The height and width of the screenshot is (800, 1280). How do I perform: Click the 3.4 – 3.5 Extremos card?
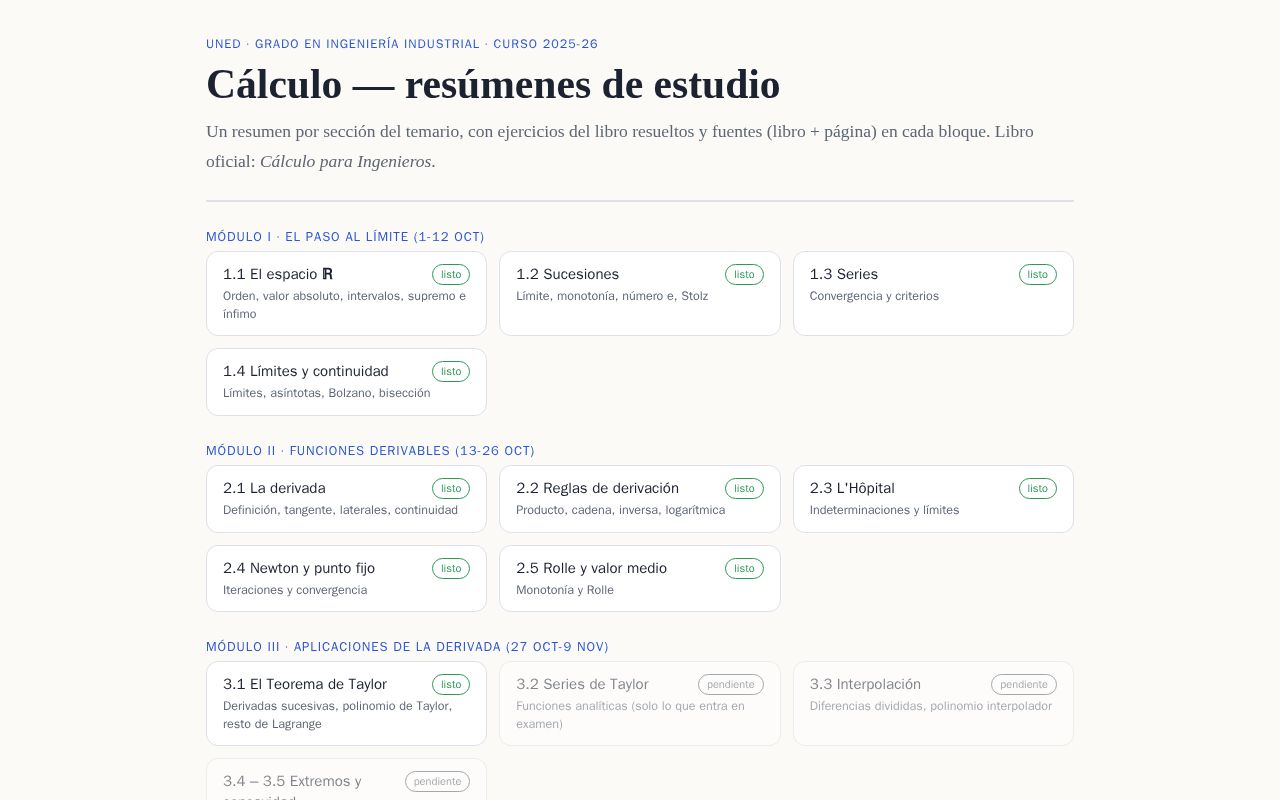click(346, 779)
